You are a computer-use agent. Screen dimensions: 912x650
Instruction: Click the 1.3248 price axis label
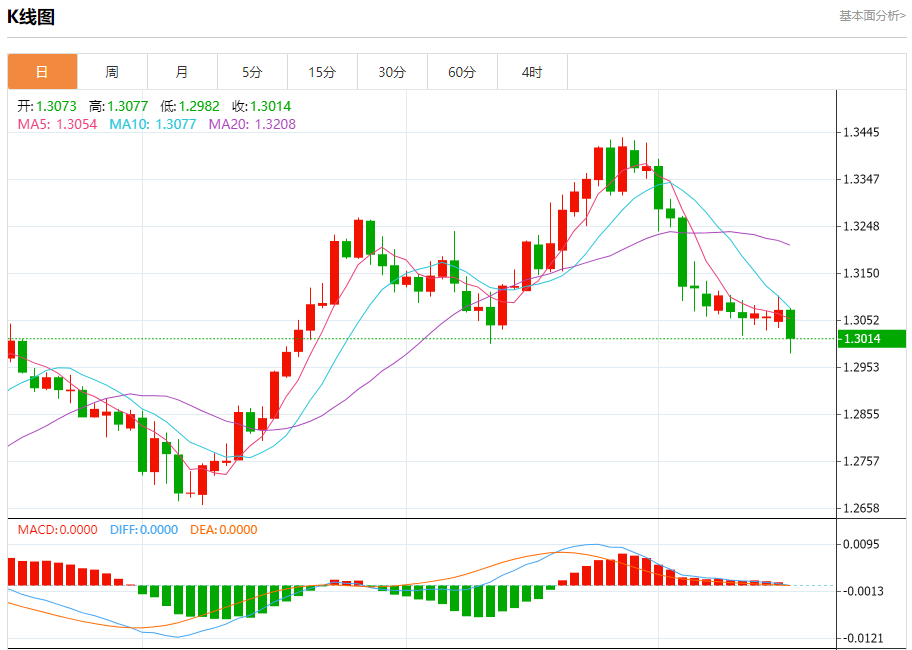point(861,226)
